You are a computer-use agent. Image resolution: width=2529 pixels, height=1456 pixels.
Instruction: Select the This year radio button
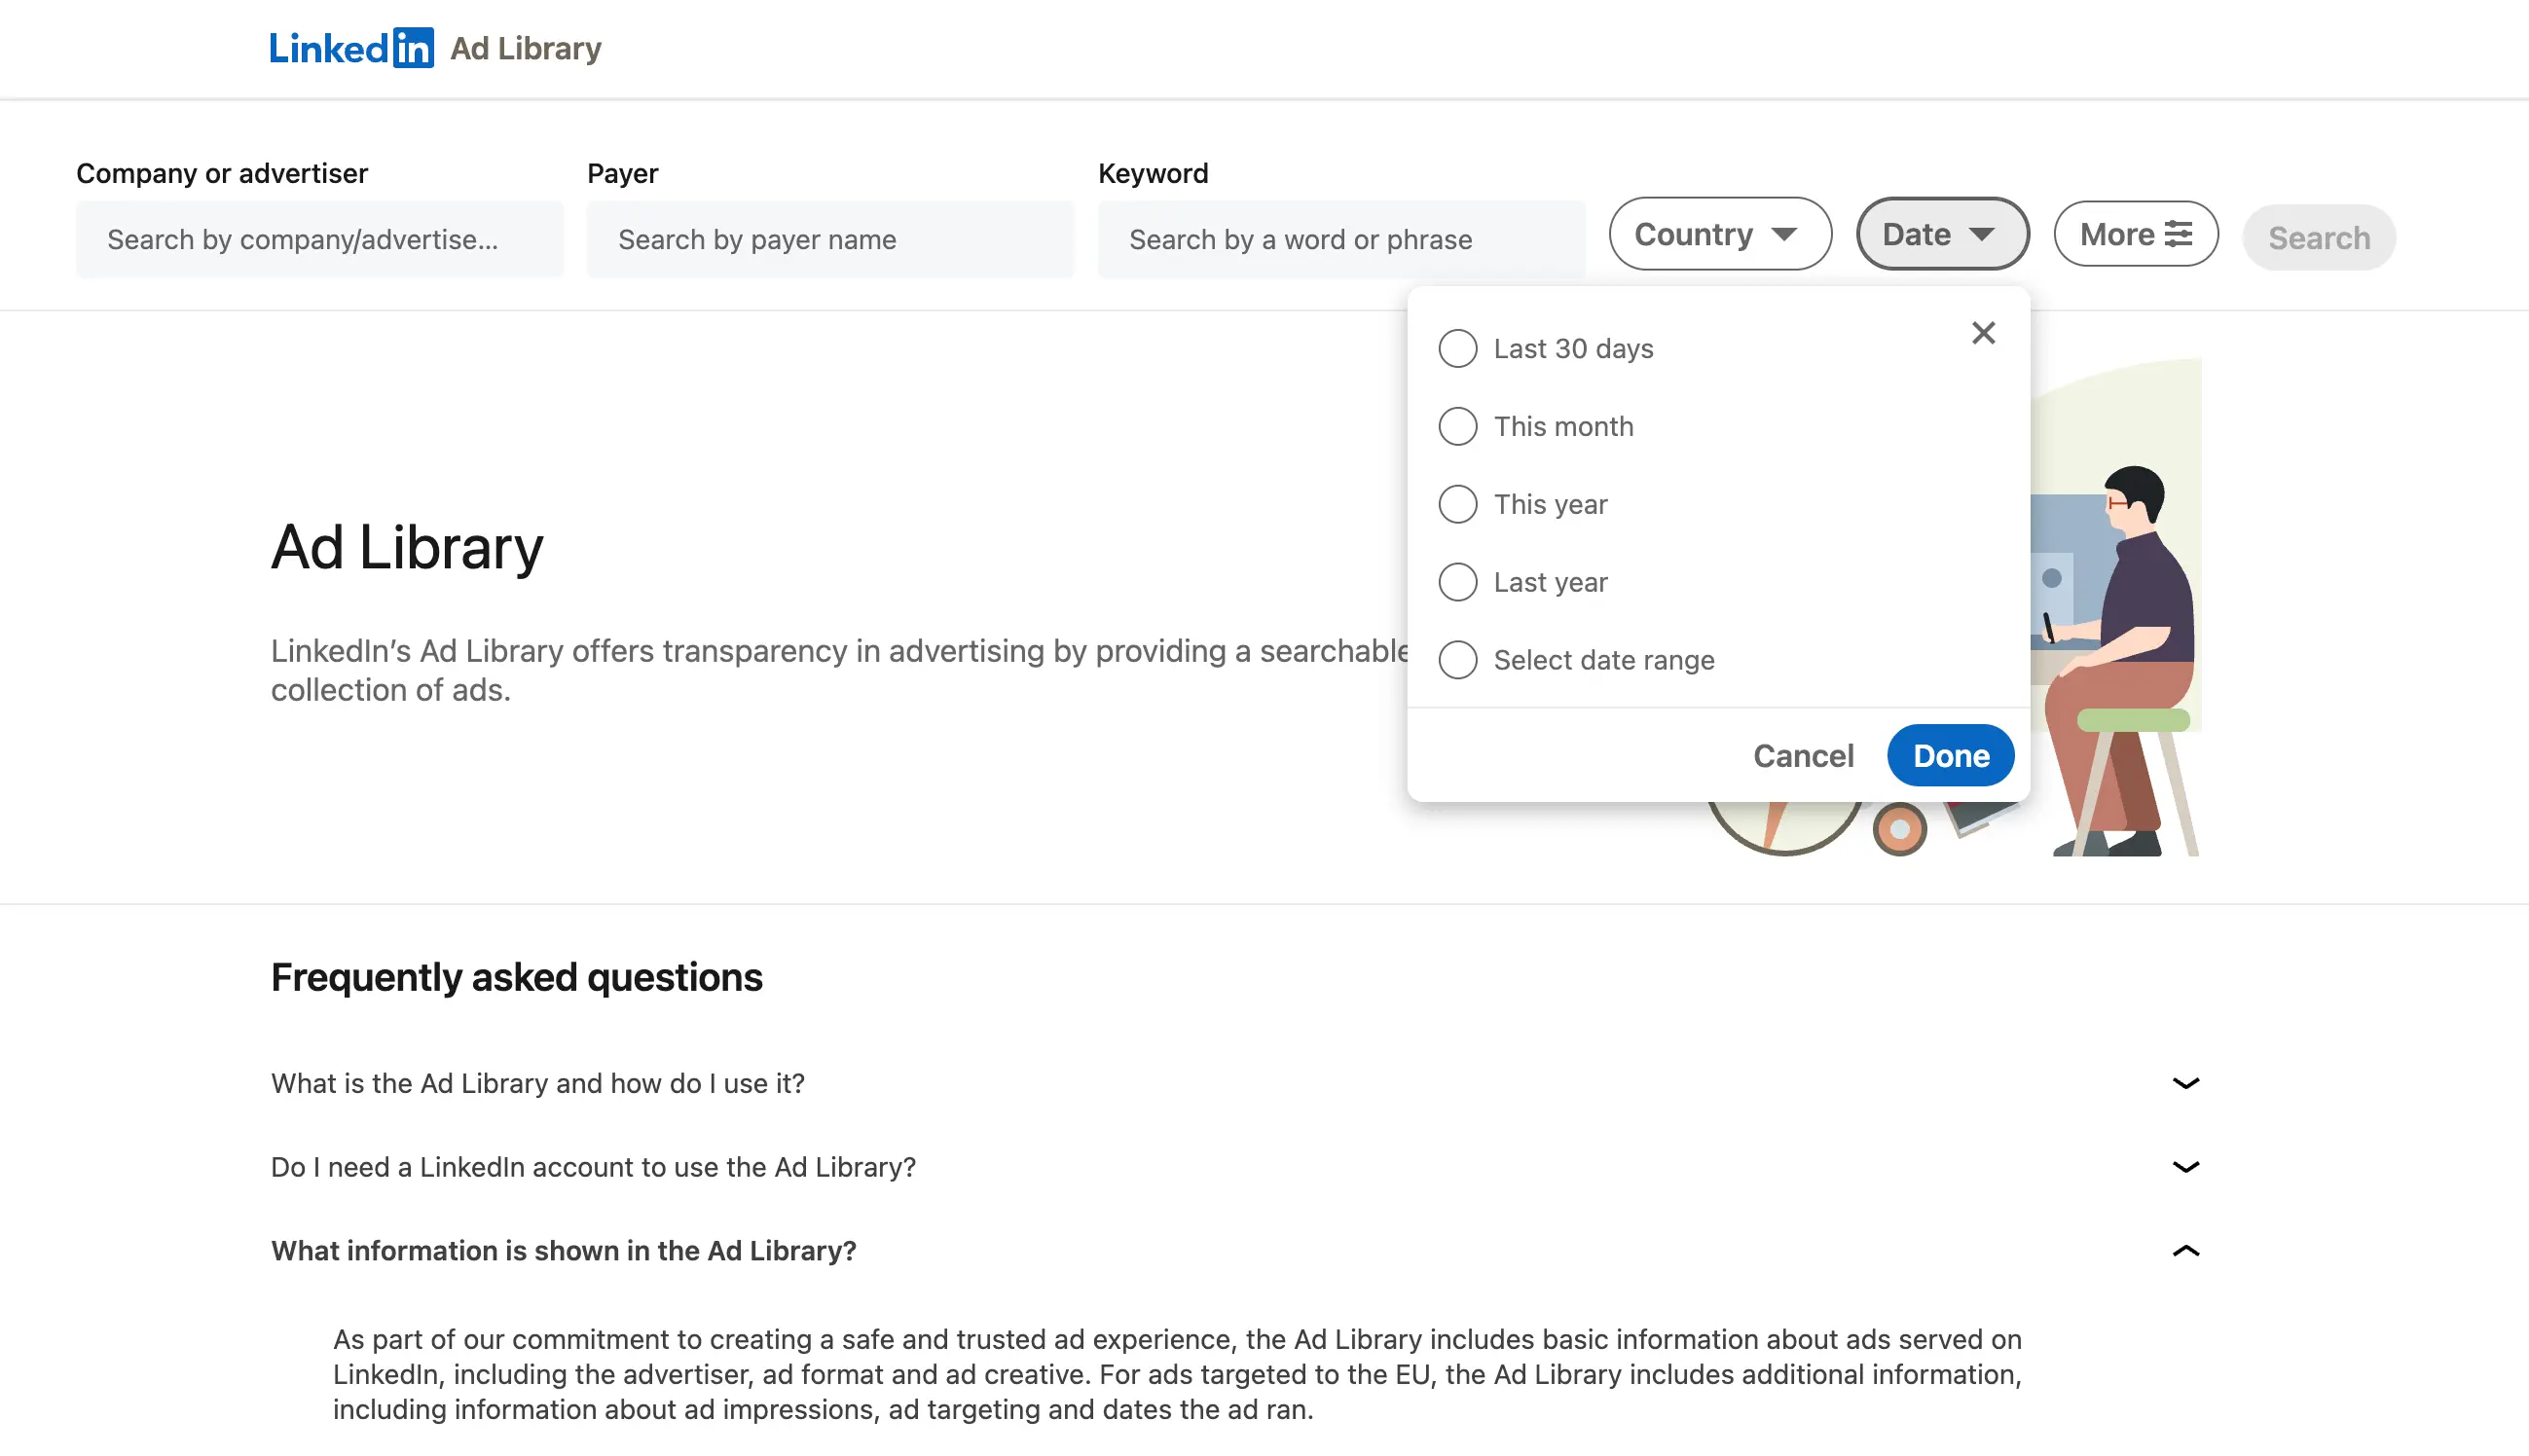tap(1457, 505)
